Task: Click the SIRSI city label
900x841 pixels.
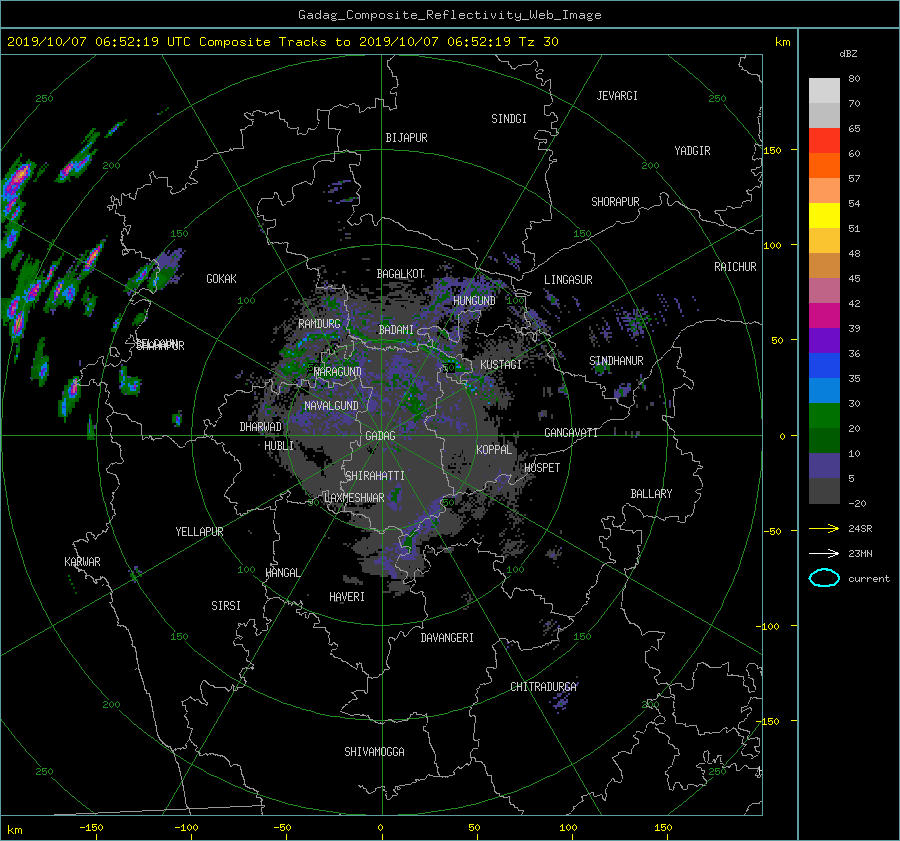Action: (x=226, y=606)
